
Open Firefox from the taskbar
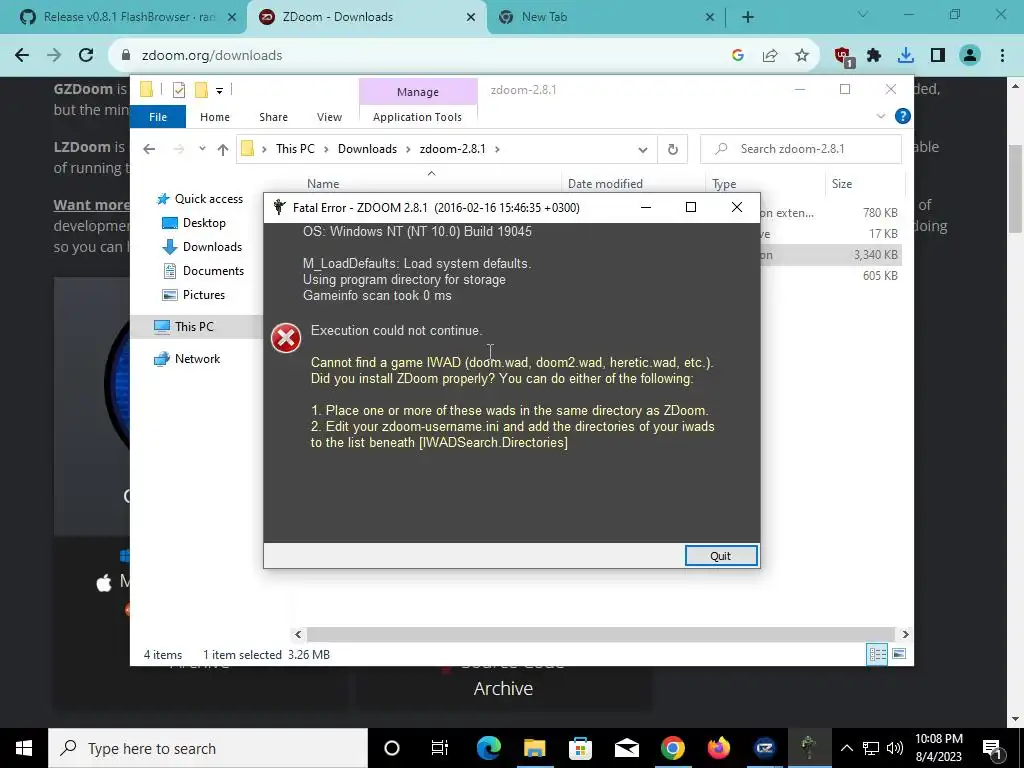click(718, 748)
